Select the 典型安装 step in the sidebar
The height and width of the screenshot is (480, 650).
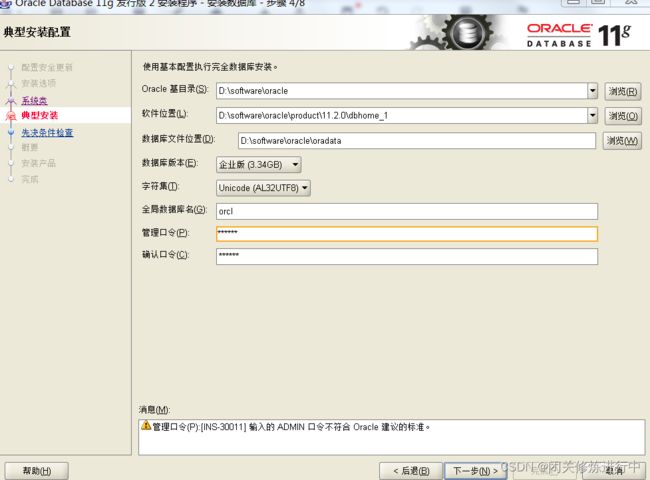tap(40, 115)
